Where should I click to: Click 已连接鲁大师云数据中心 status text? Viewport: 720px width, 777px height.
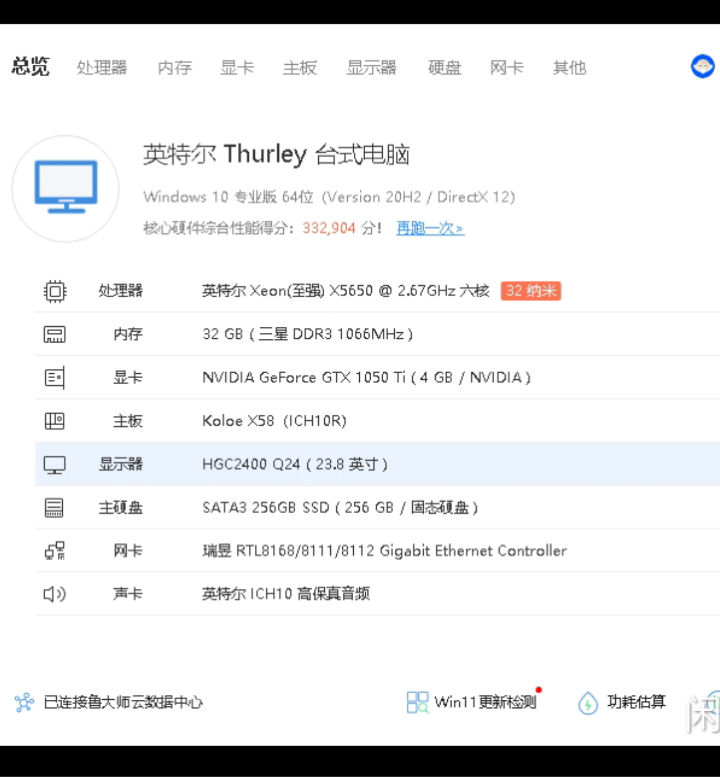click(x=123, y=702)
